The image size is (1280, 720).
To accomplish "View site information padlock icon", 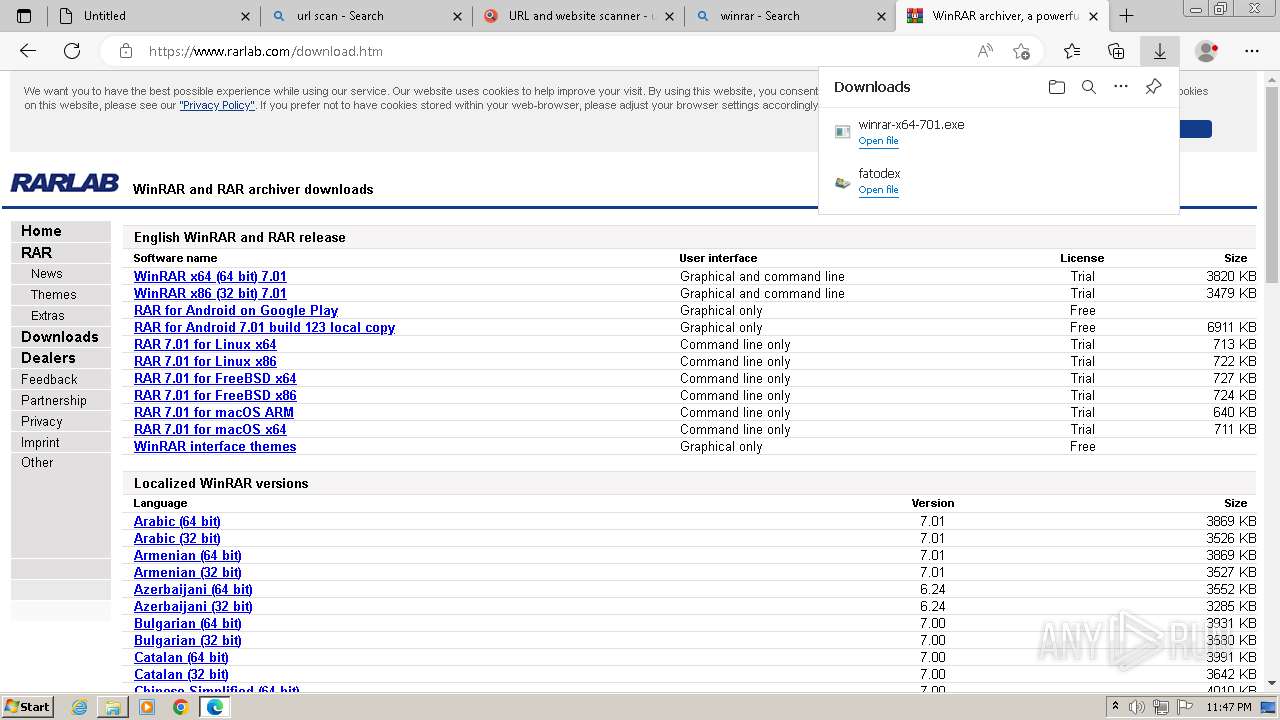I will [x=126, y=51].
